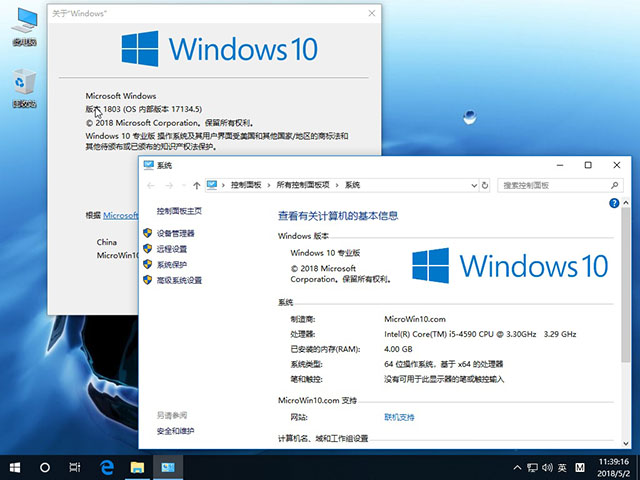Click the System window title icon
The height and width of the screenshot is (480, 640).
[149, 165]
